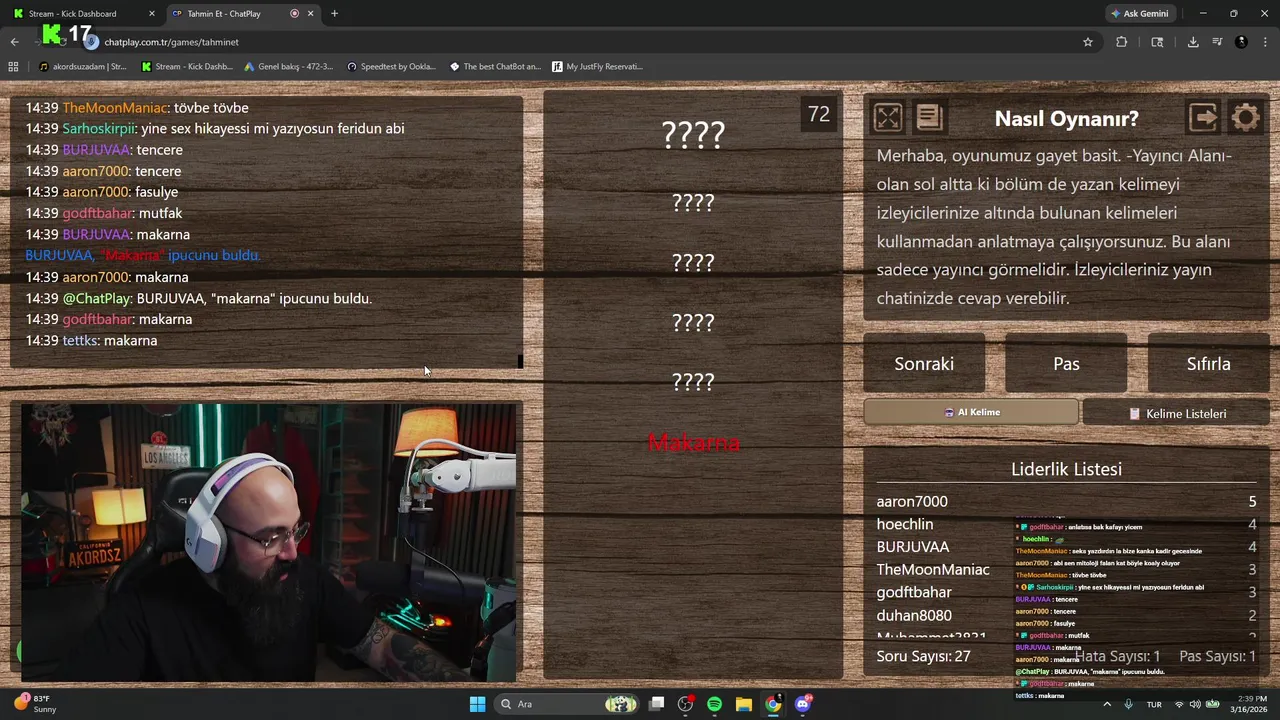Select the AI Kelime option

tap(971, 412)
